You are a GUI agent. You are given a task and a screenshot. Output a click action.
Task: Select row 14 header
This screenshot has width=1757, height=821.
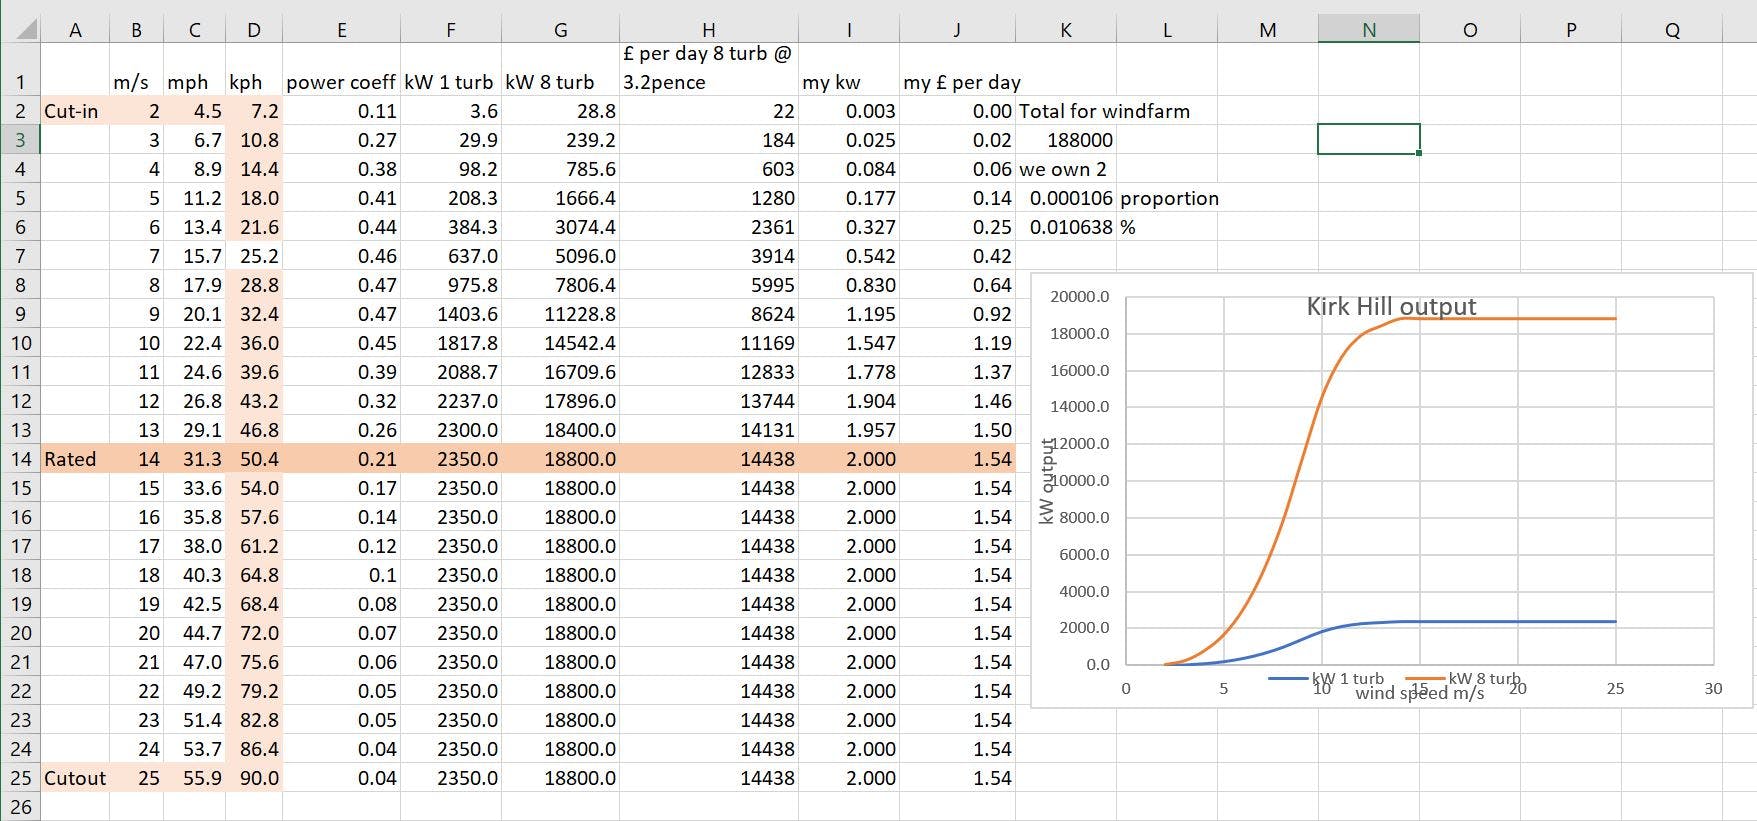(20, 459)
